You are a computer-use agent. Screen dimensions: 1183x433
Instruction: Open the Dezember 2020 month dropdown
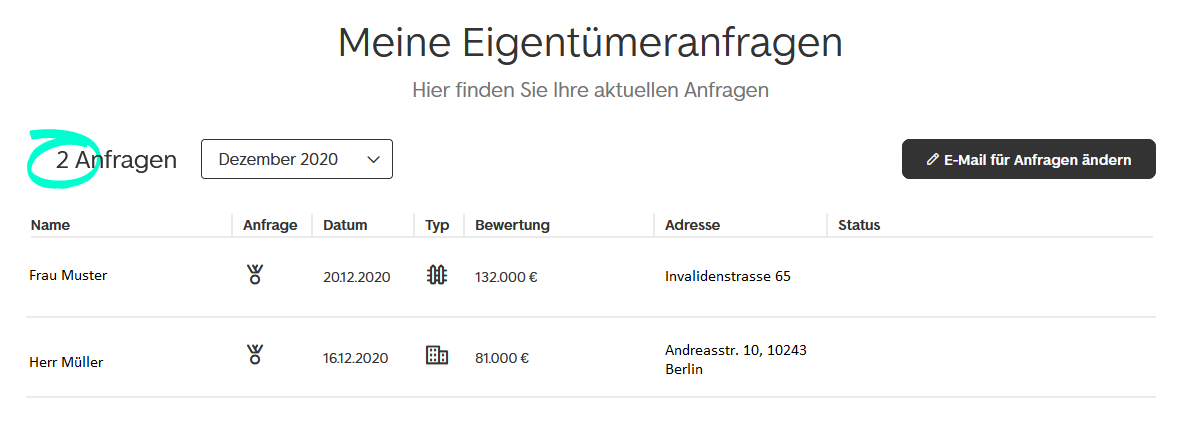tap(296, 159)
